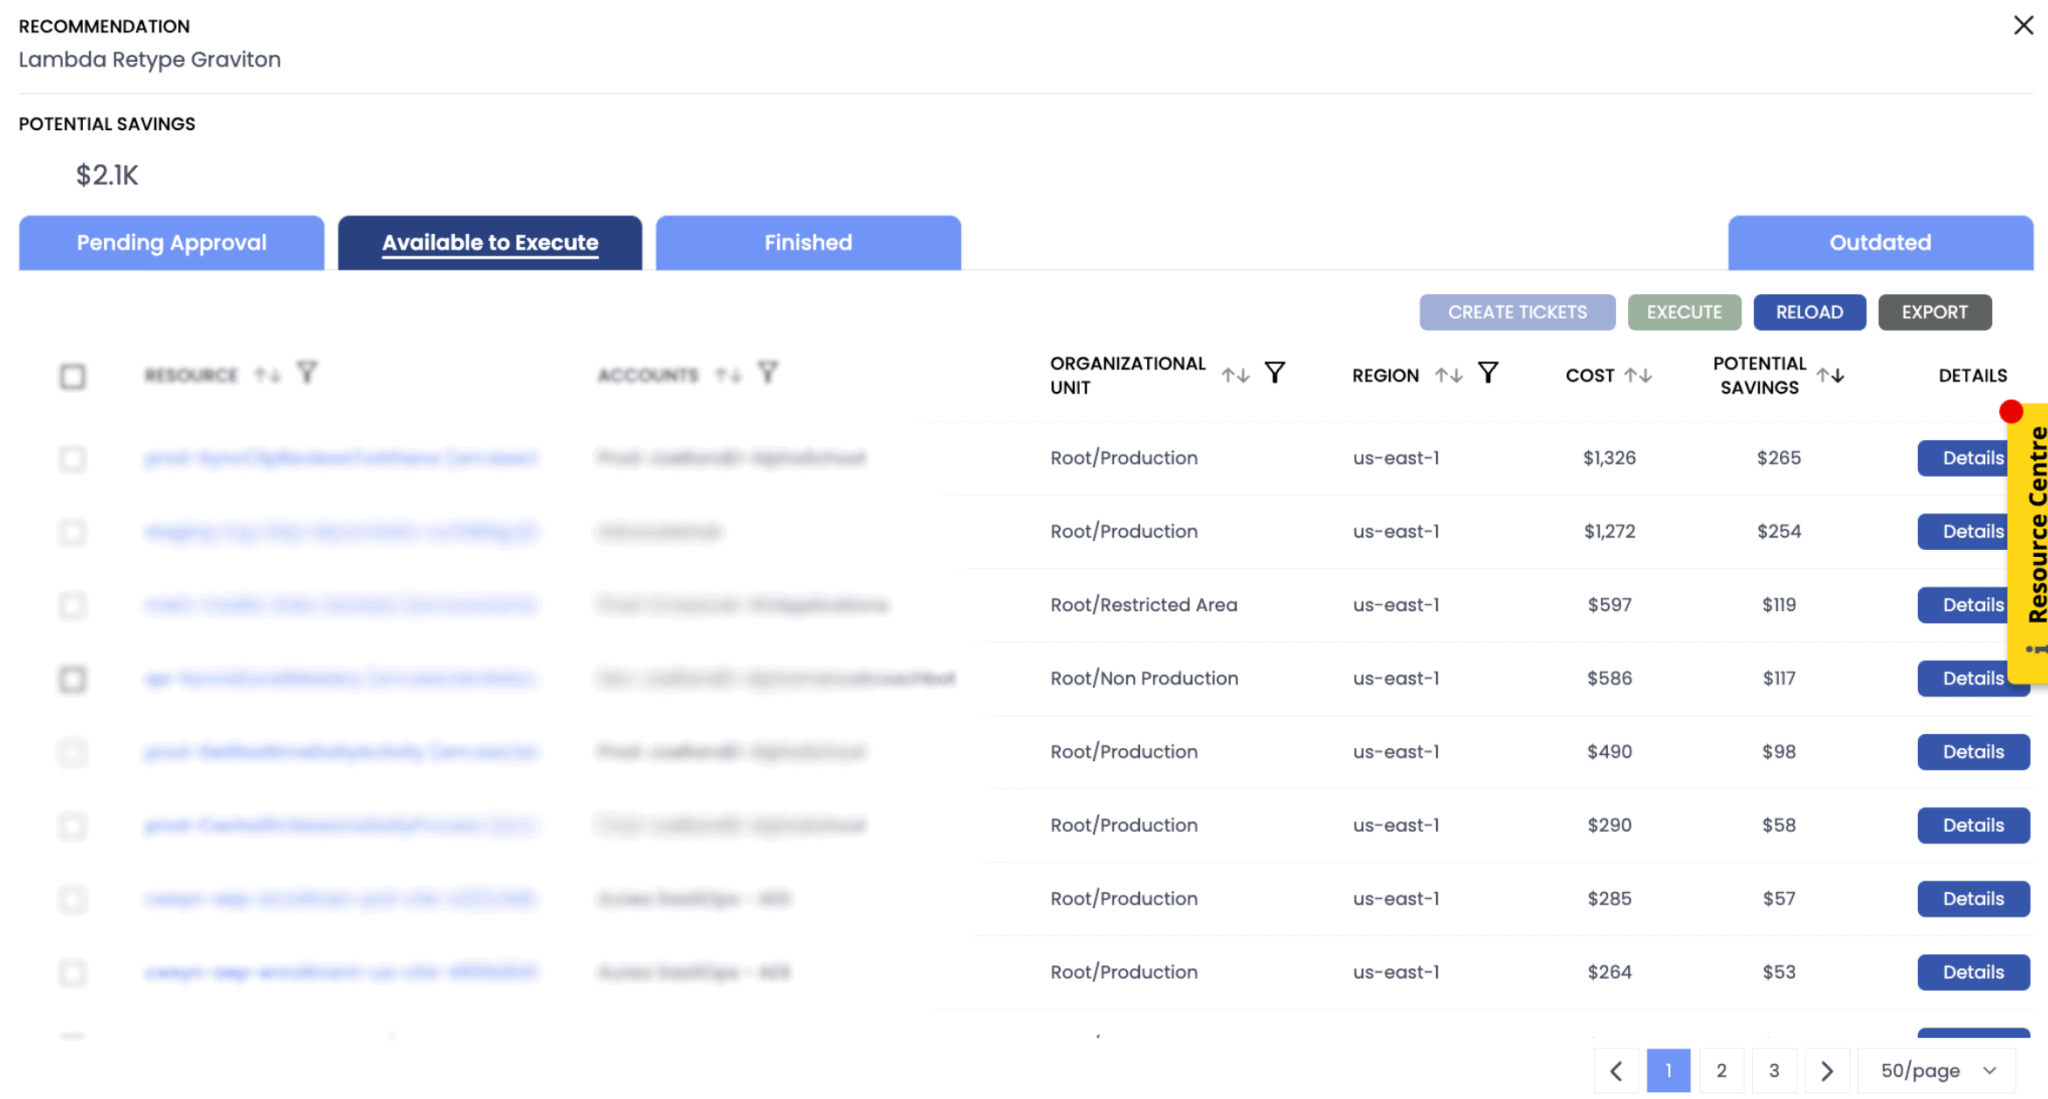Open the Region column filter funnel
2048x1099 pixels.
[1489, 374]
